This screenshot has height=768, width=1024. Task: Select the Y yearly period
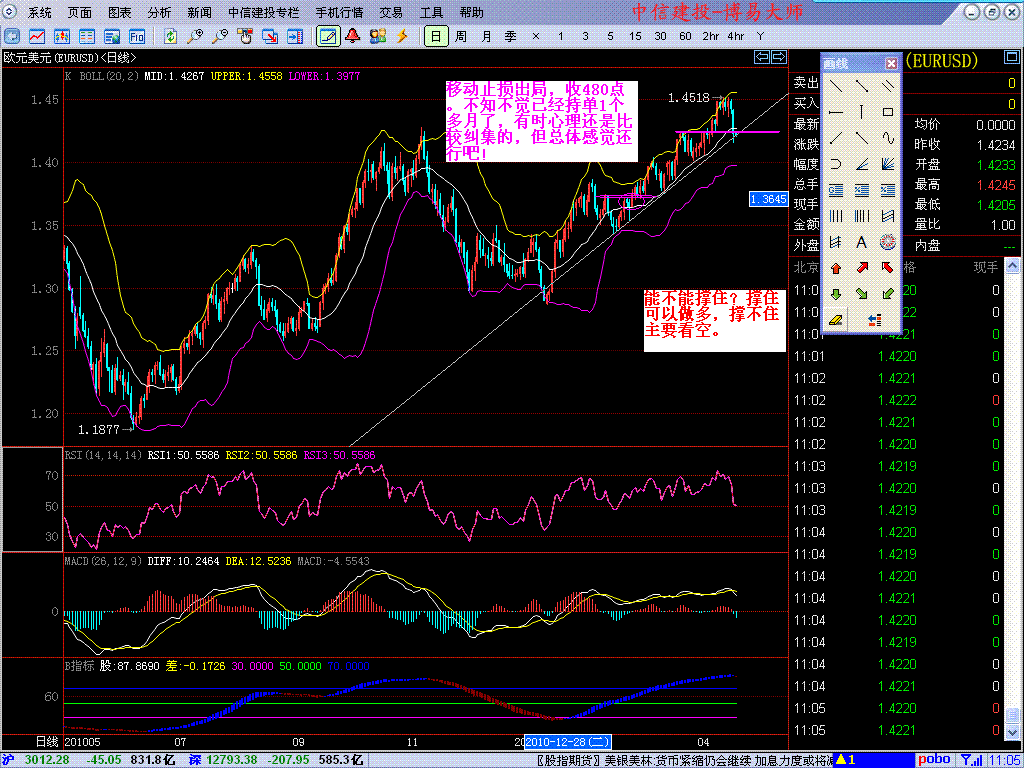(760, 36)
